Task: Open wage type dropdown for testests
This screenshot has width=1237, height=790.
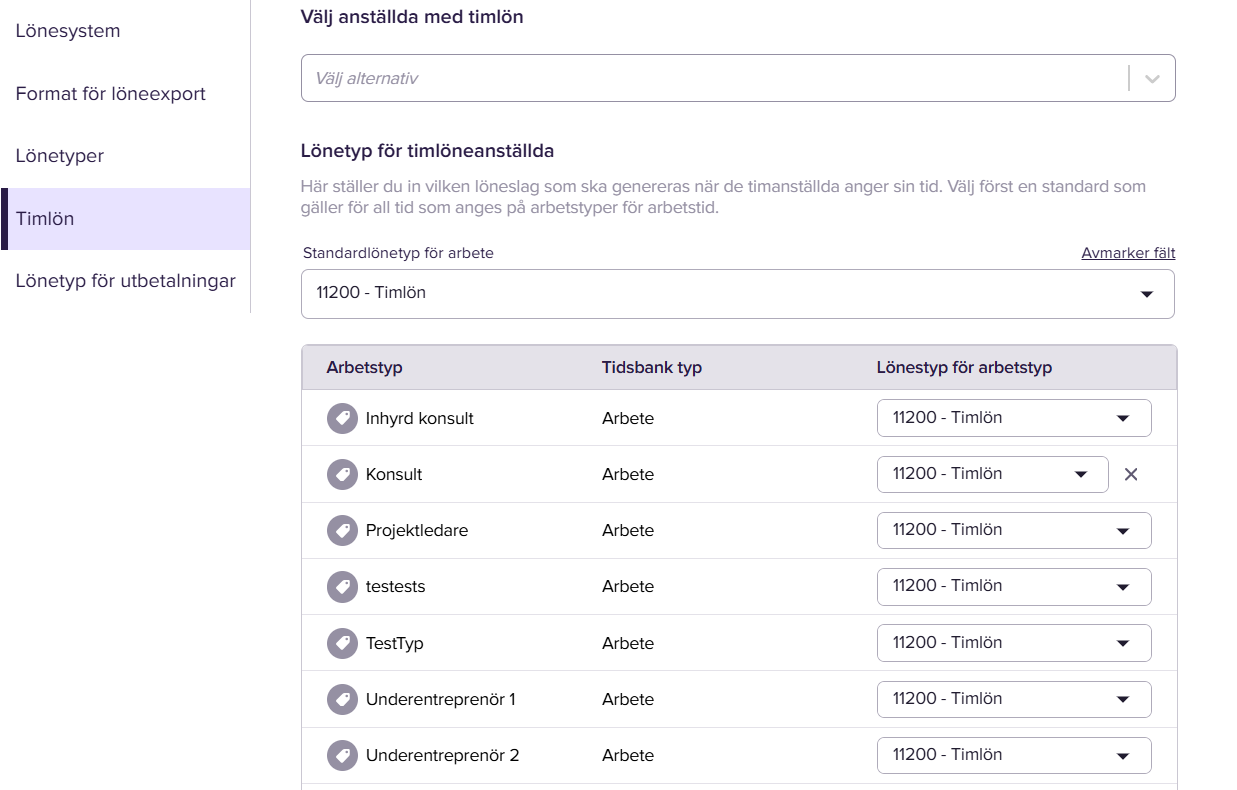Action: click(x=1014, y=586)
